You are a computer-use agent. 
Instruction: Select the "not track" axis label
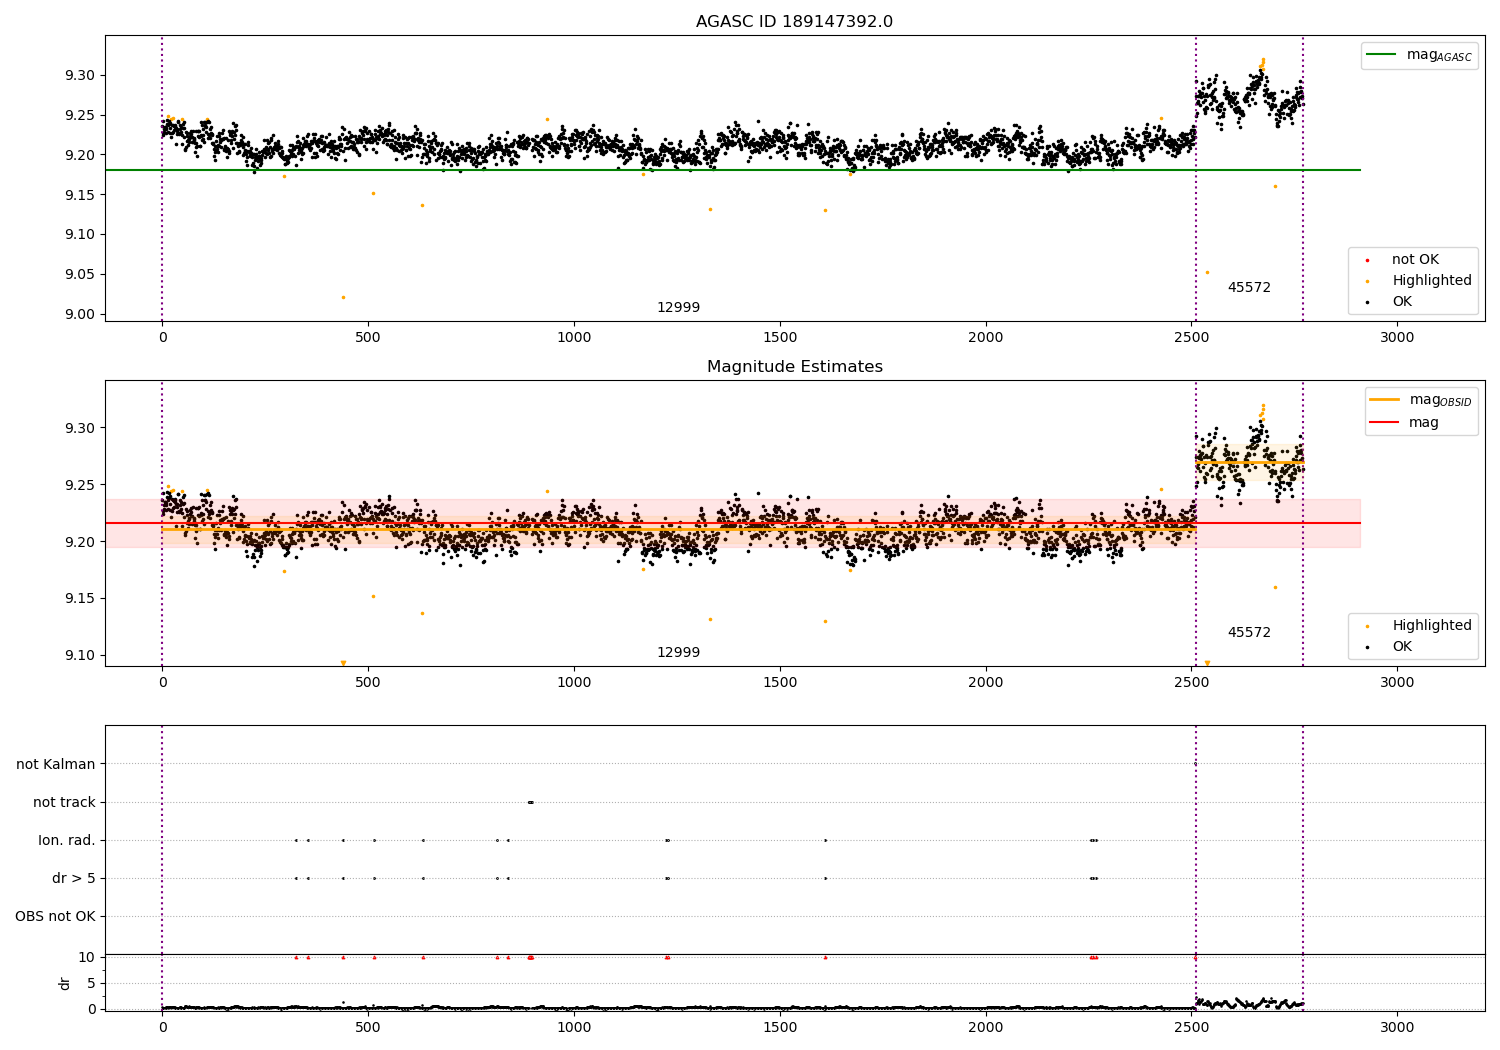pyautogui.click(x=64, y=803)
